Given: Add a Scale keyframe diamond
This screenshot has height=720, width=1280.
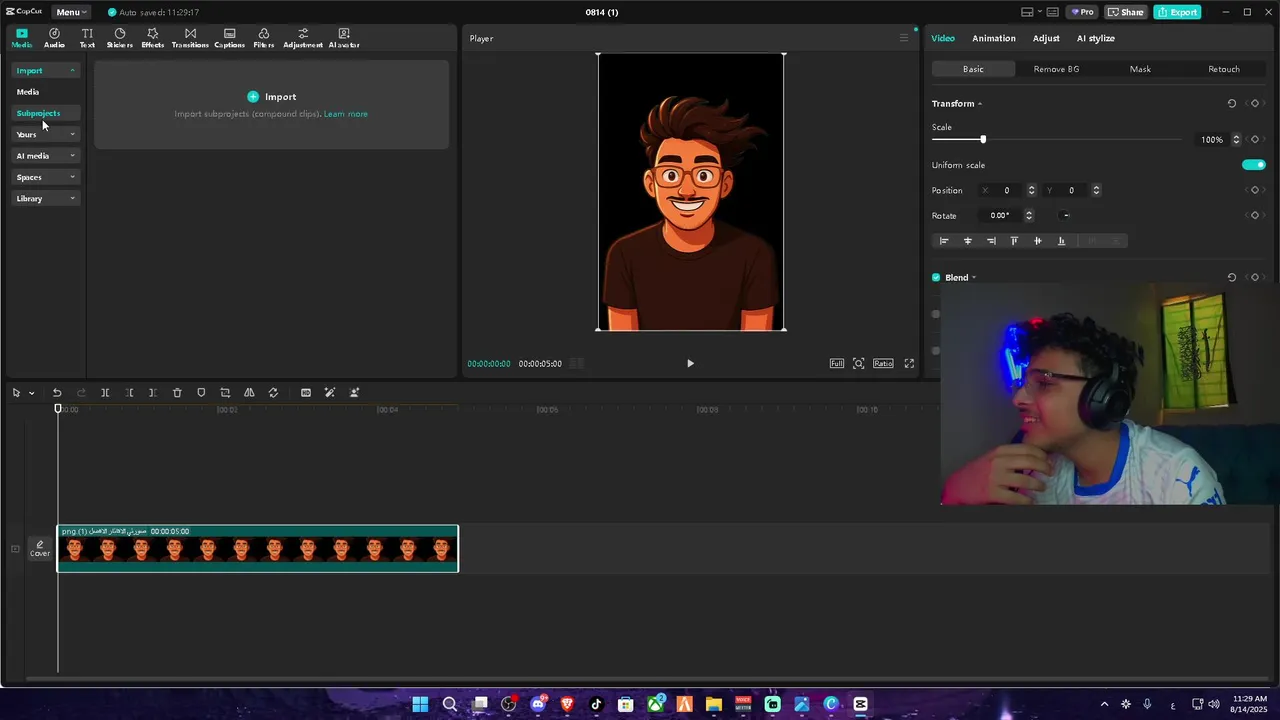Looking at the screenshot, I should 1255,139.
